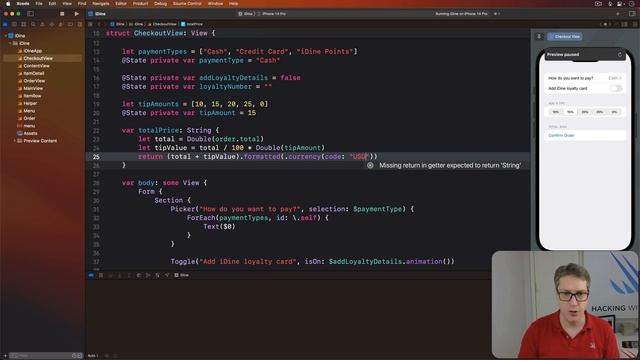
Task: Open the Source Control menu
Action: tap(187, 3)
